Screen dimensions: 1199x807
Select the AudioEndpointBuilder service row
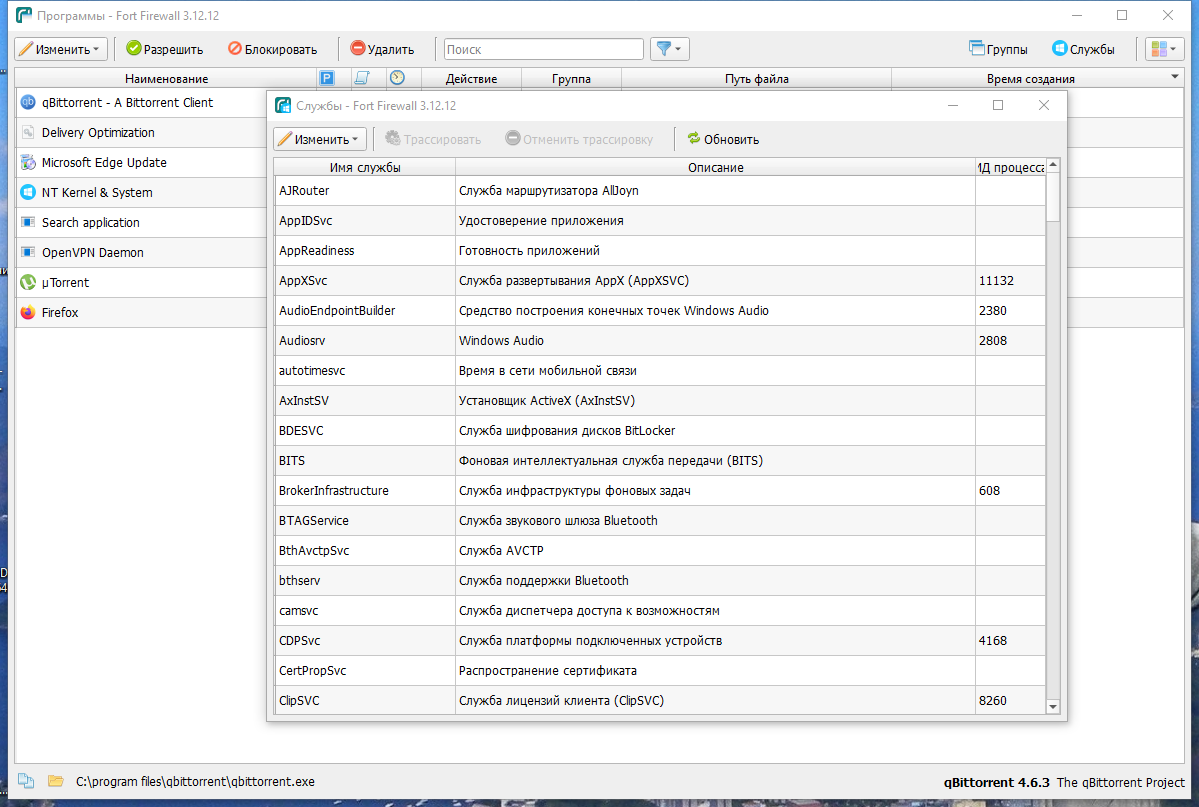pos(659,310)
